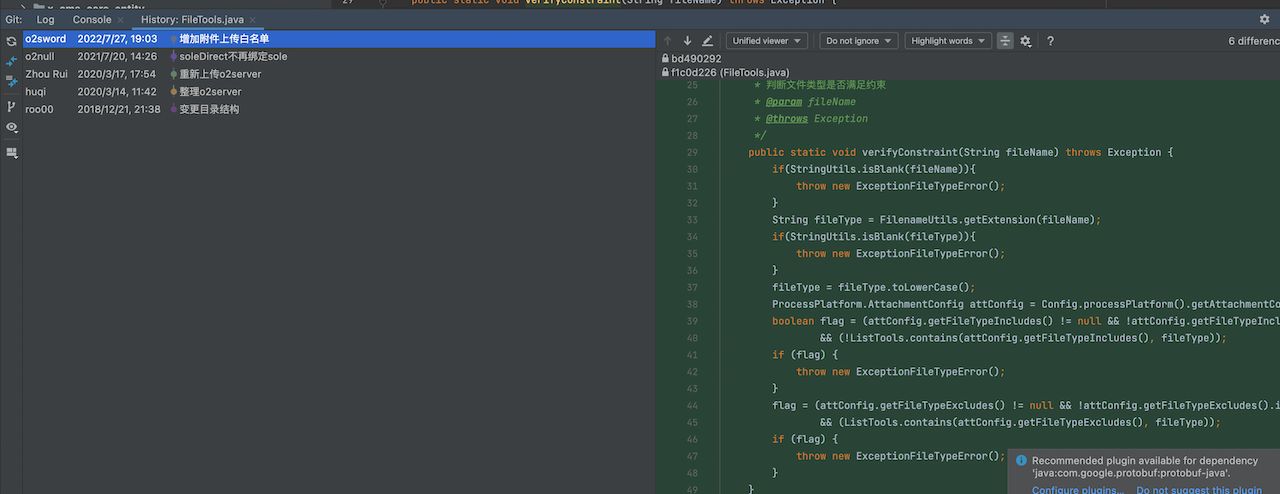Screen dimensions: 1280x494
Task: Click the branch icon in left sidebar
Action: coord(12,107)
